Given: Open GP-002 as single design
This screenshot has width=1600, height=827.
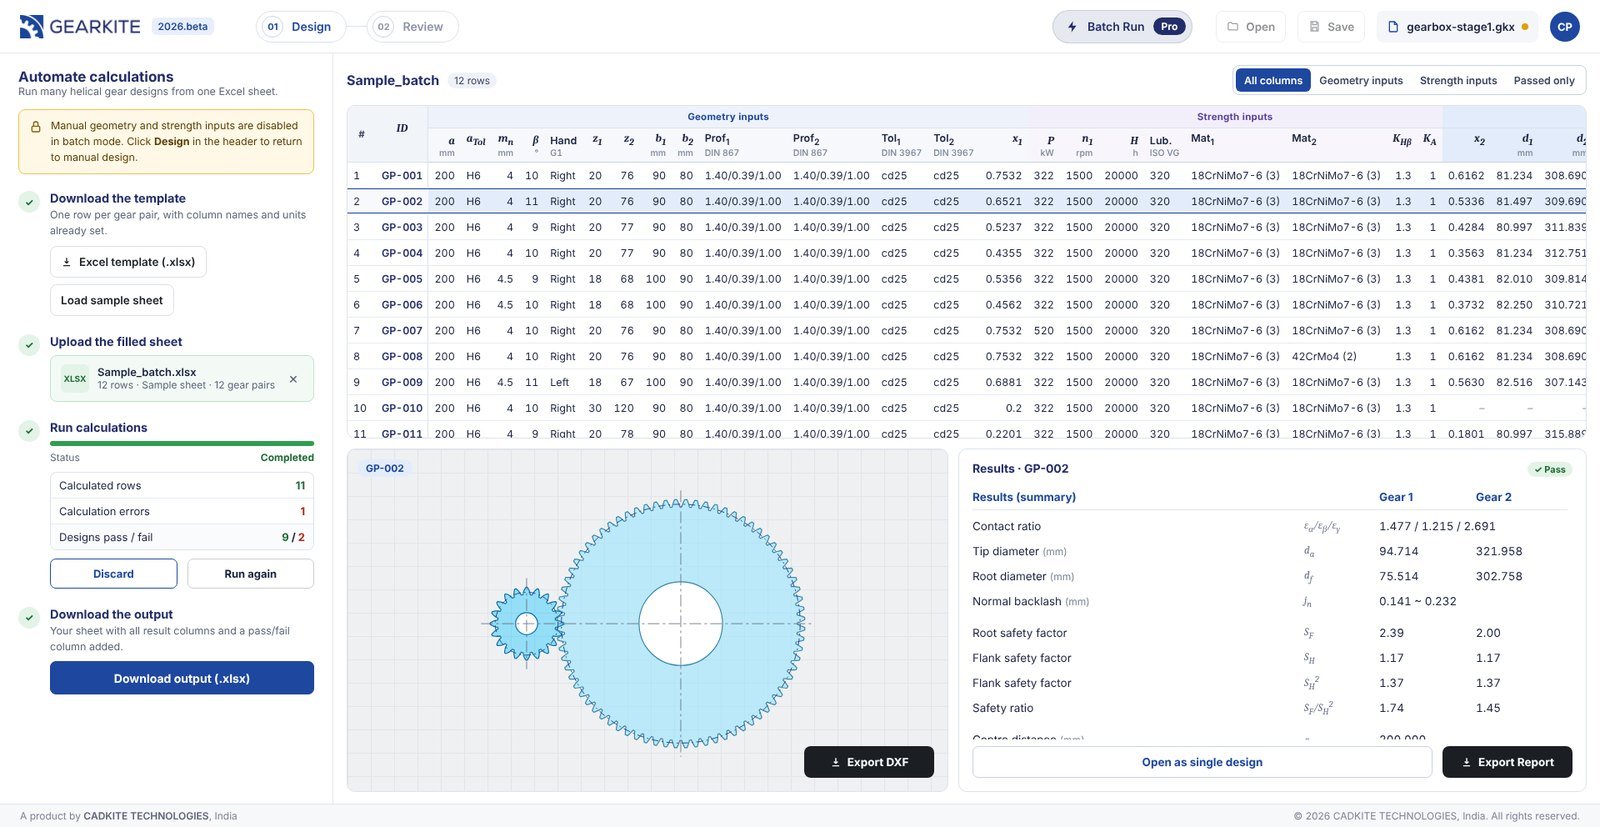Looking at the screenshot, I should (1202, 762).
